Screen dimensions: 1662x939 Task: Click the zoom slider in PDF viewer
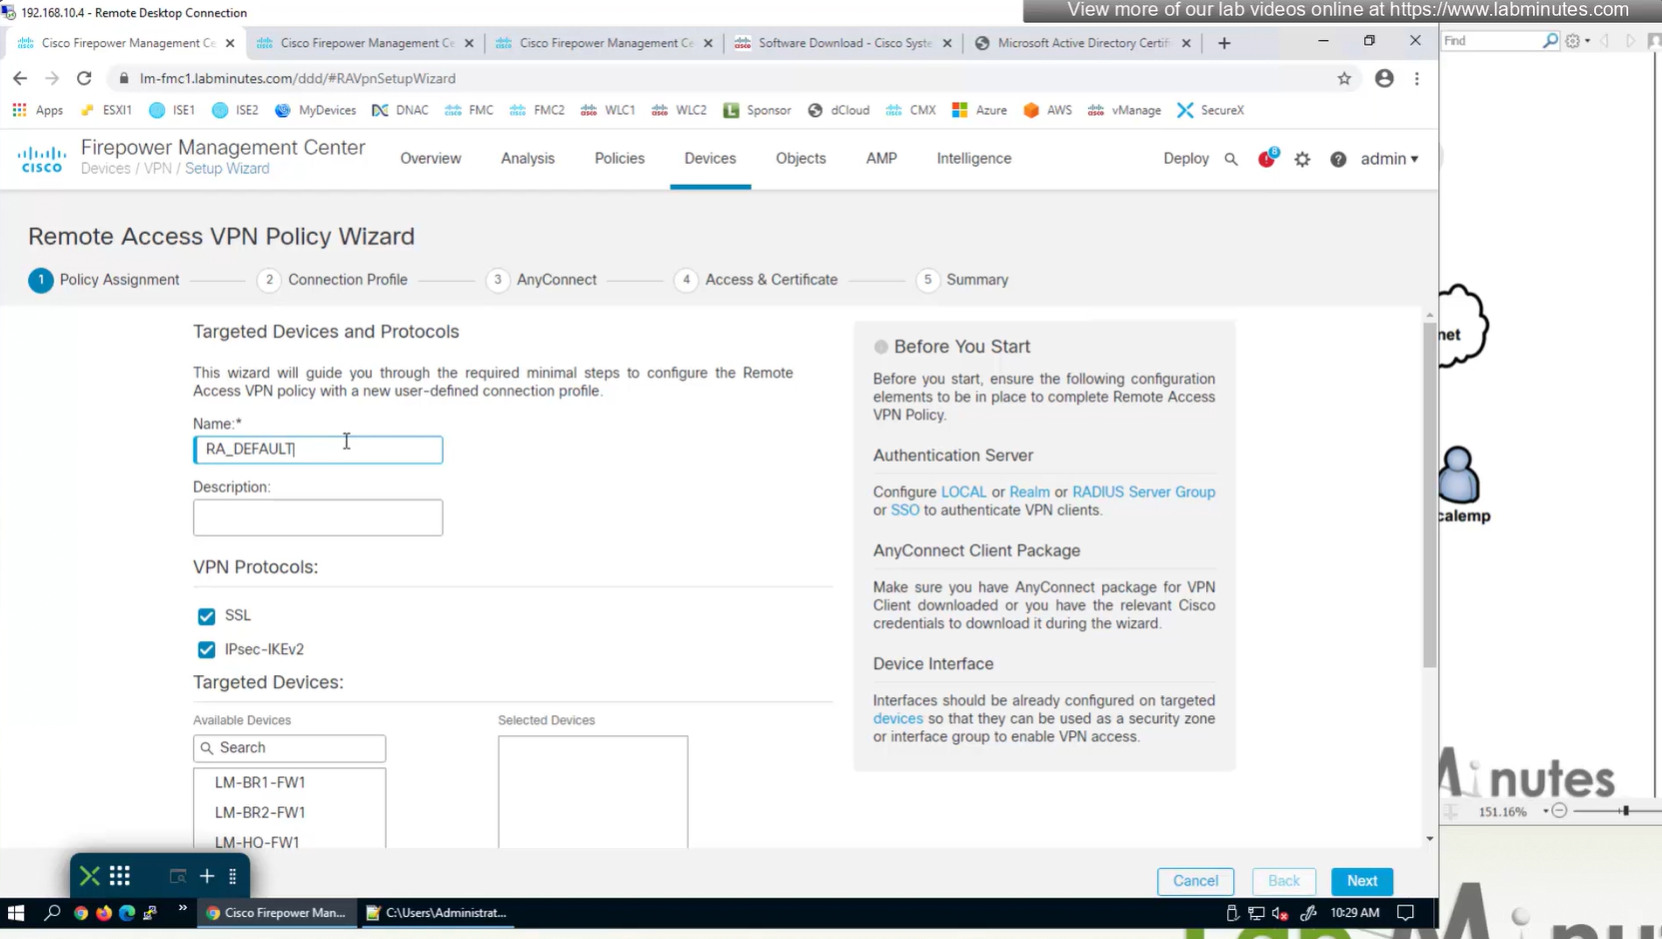[1625, 811]
